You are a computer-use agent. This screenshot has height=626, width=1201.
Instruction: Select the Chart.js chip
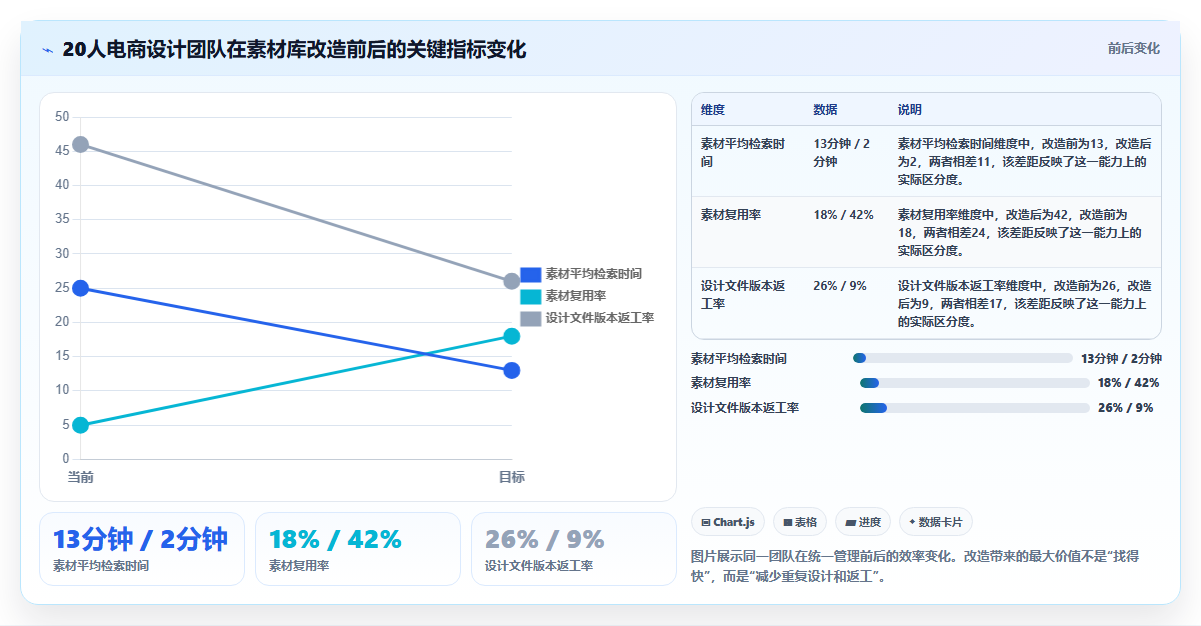click(728, 522)
